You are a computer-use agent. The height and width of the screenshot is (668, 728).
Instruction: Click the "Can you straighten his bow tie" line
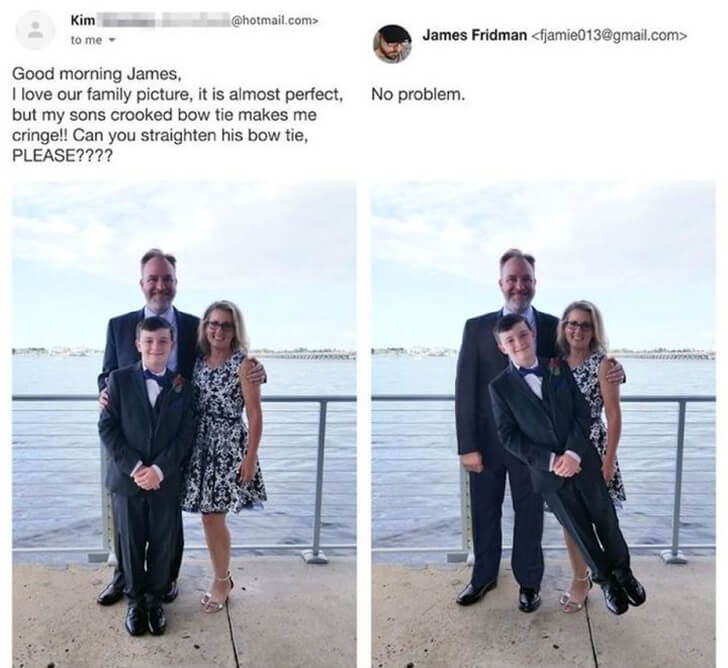pyautogui.click(x=160, y=135)
